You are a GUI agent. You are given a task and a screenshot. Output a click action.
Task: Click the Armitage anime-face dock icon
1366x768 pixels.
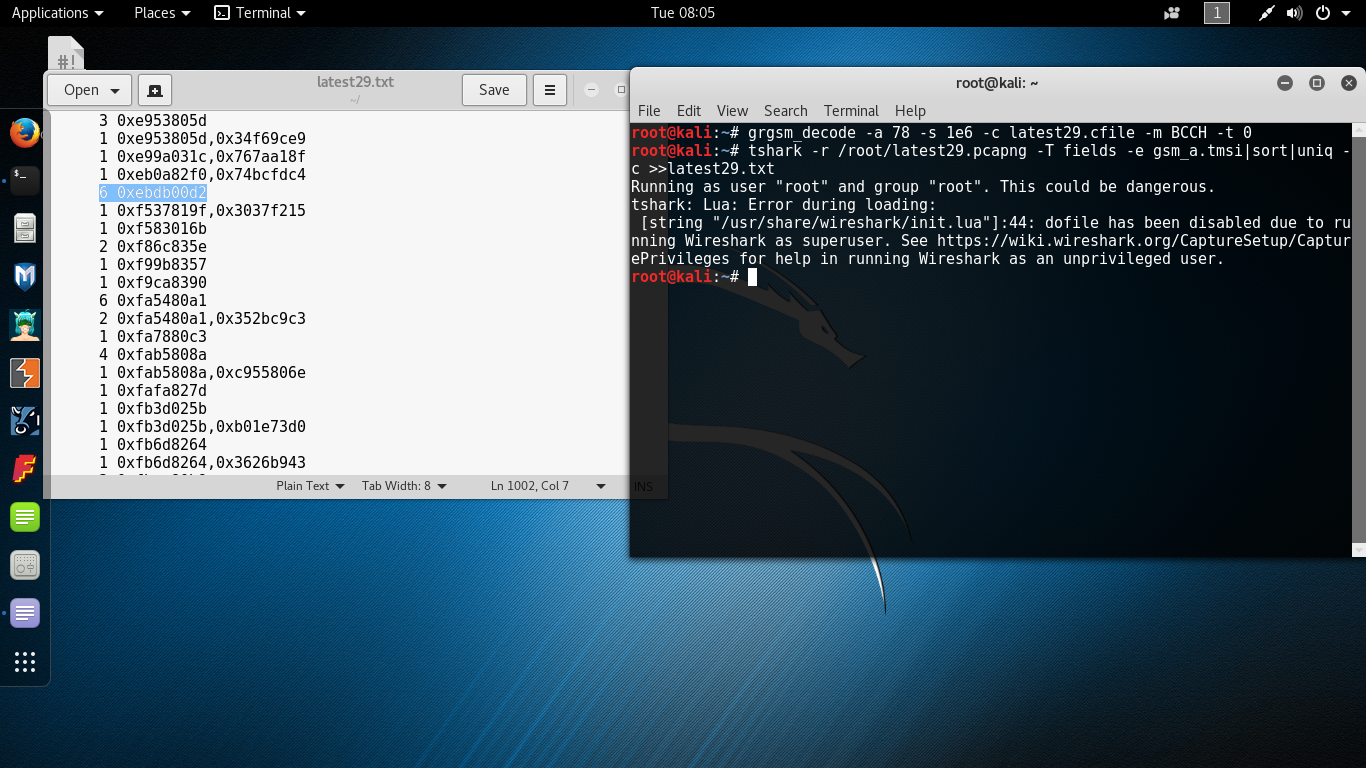click(x=25, y=324)
